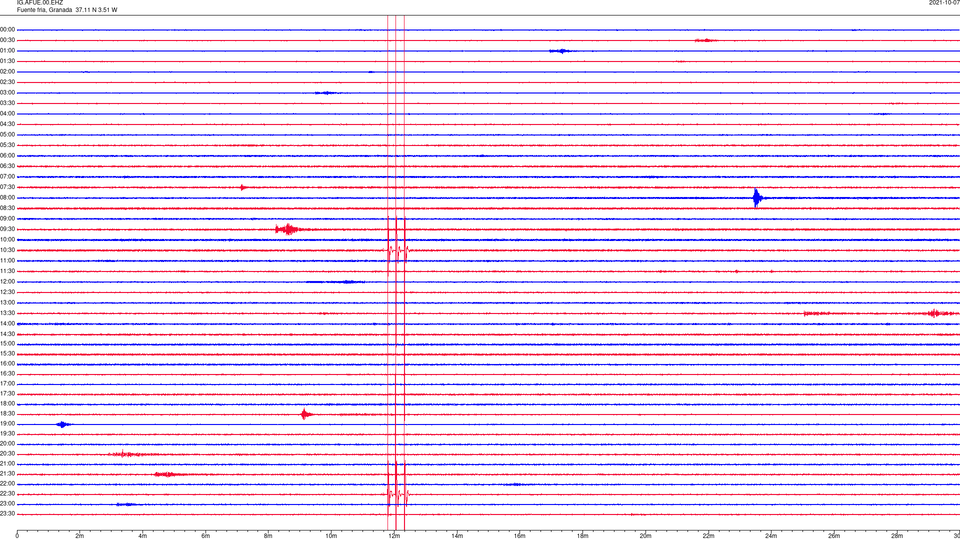
Task: Select the 08:00 trace time label
Action: [7, 198]
